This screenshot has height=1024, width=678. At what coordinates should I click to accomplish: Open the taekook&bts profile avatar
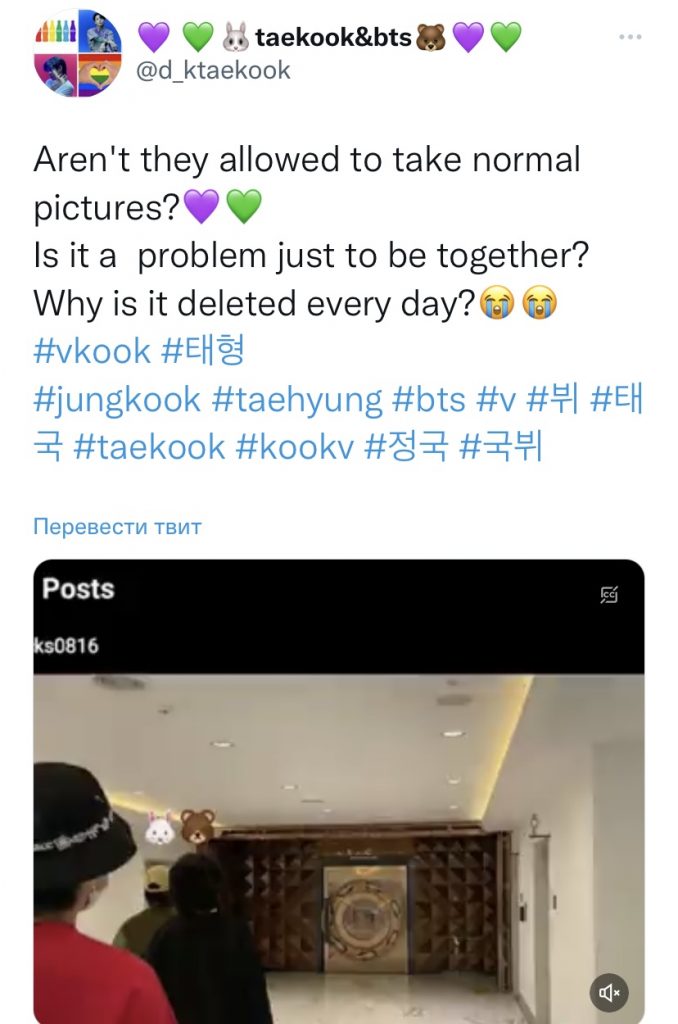(78, 54)
